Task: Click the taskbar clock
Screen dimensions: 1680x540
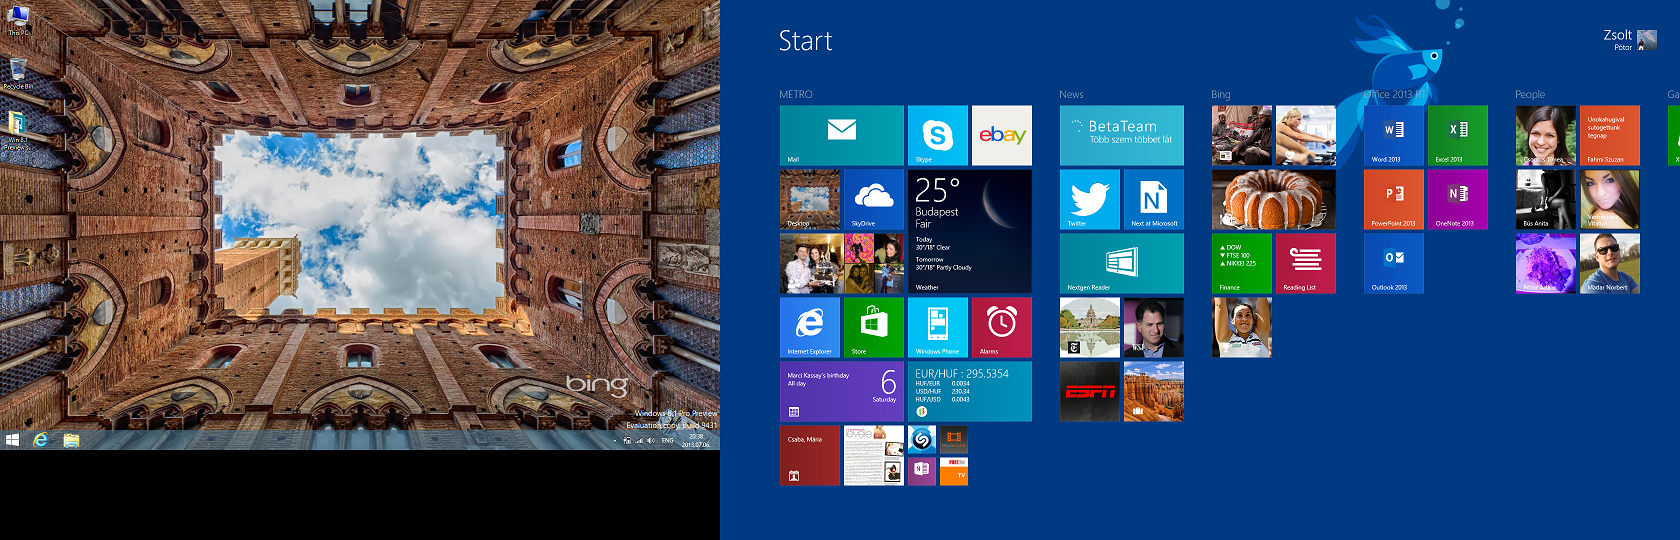Action: click(x=696, y=440)
